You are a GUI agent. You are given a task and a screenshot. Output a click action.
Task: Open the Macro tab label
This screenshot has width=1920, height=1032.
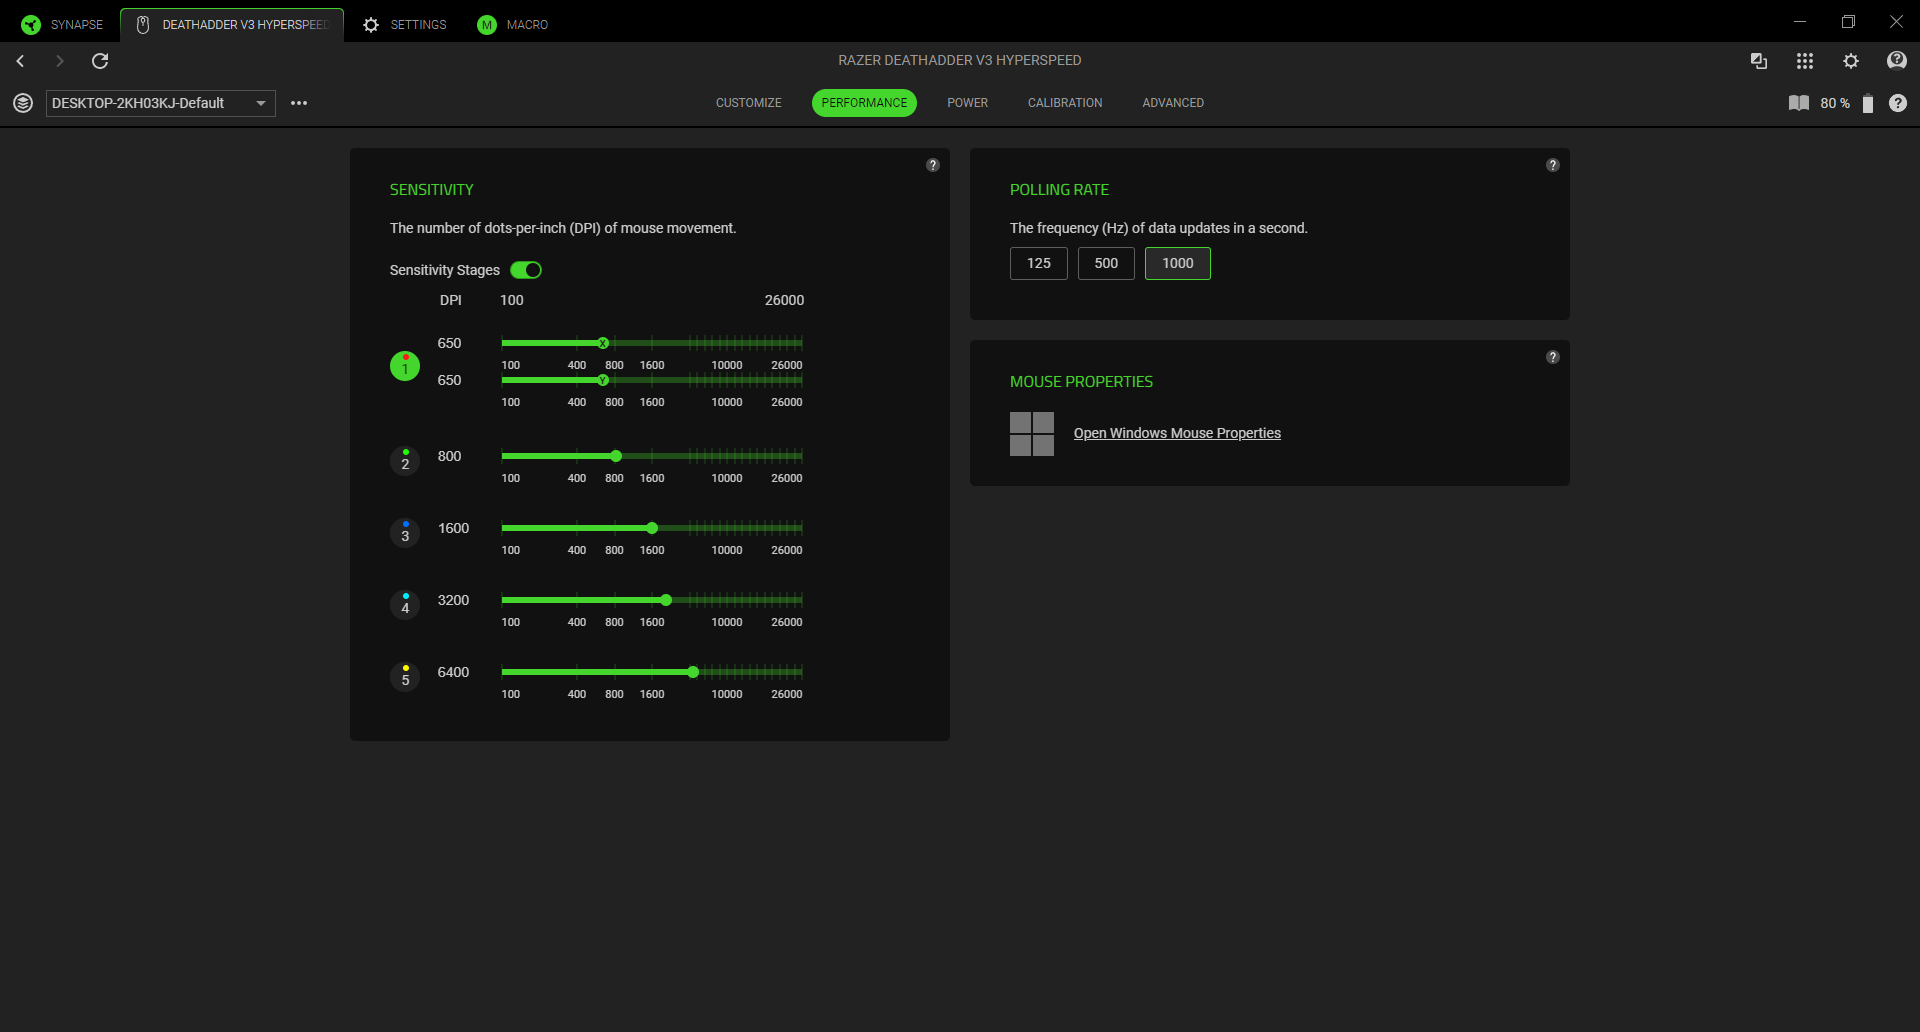tap(527, 25)
